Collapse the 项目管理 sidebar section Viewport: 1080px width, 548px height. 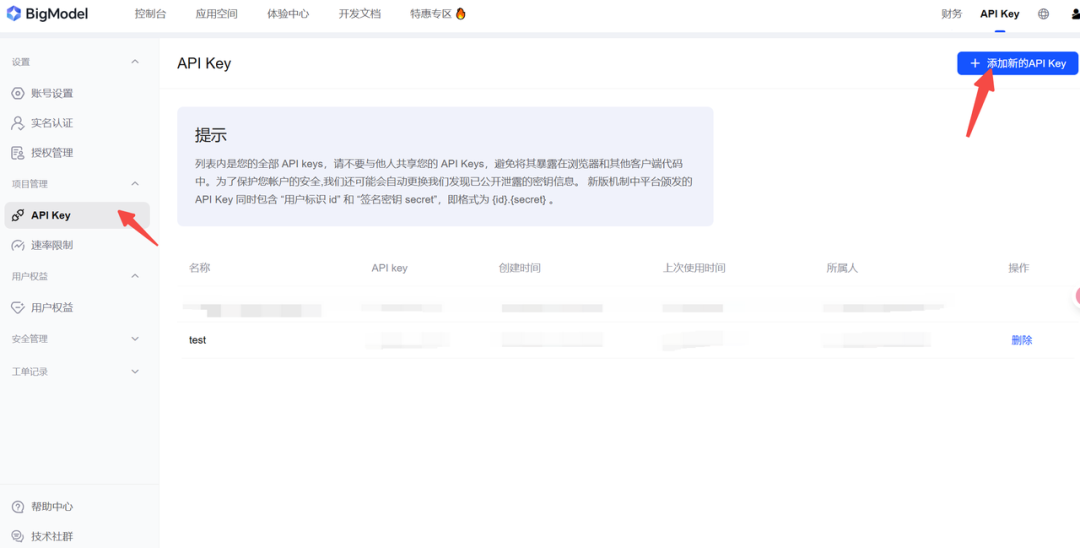(135, 184)
